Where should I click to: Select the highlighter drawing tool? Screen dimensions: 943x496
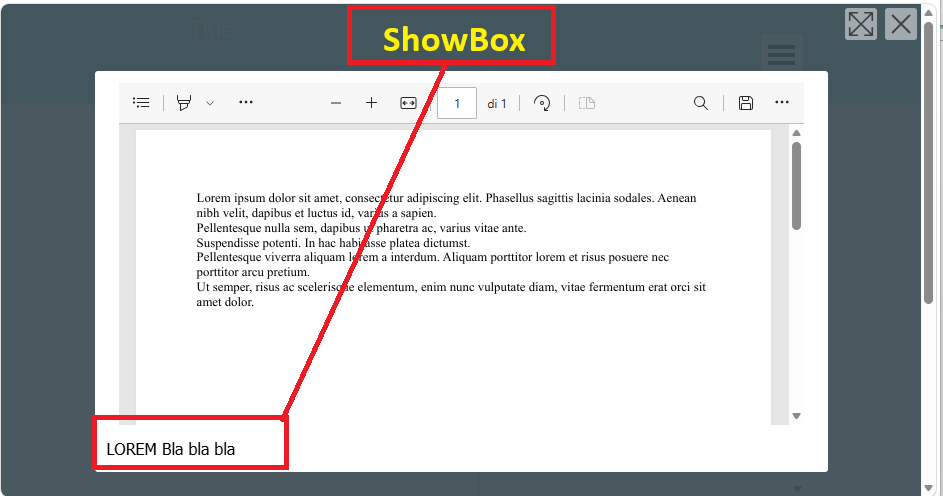(184, 103)
